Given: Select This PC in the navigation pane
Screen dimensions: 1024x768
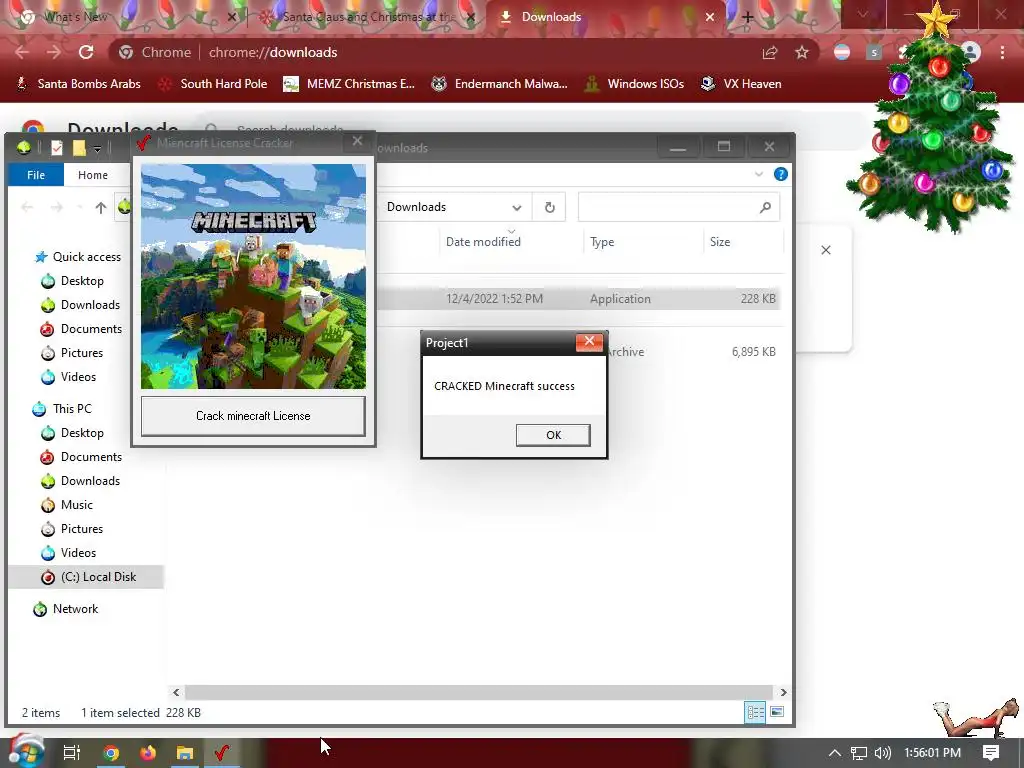Looking at the screenshot, I should [62, 409].
